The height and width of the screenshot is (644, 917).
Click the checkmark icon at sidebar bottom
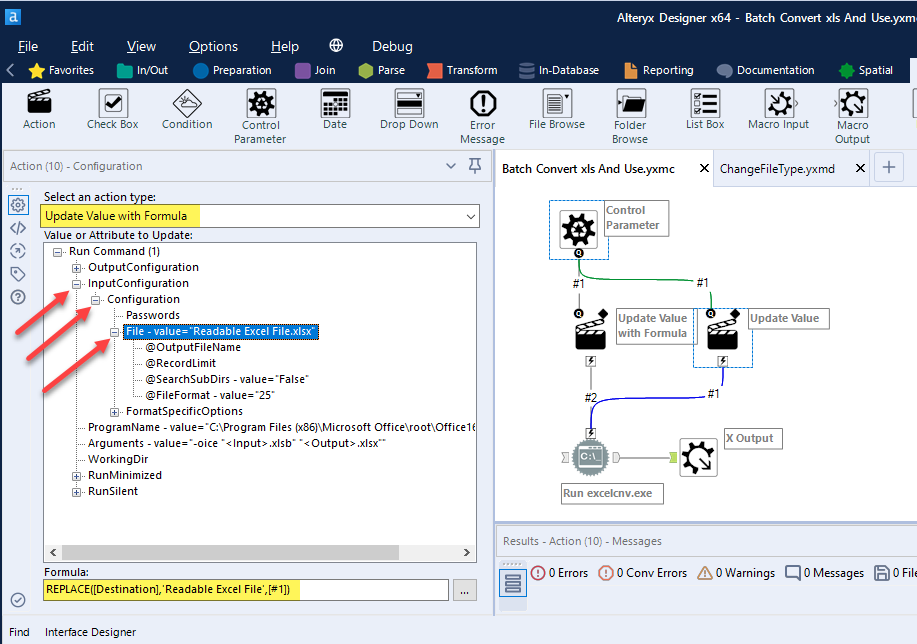tap(18, 600)
